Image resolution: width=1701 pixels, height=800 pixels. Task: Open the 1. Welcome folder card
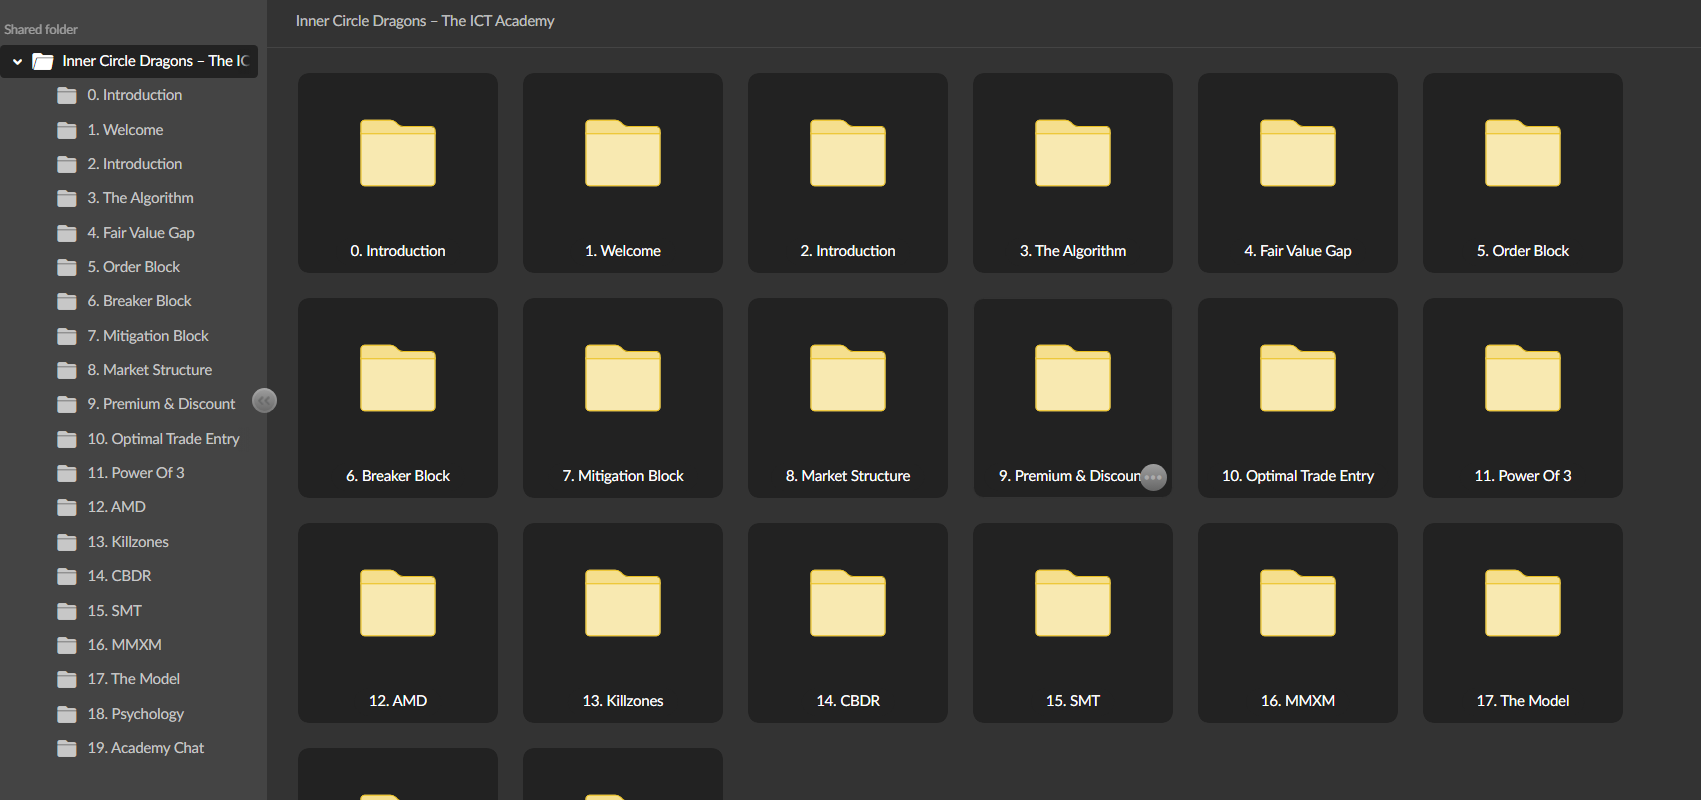coord(623,173)
